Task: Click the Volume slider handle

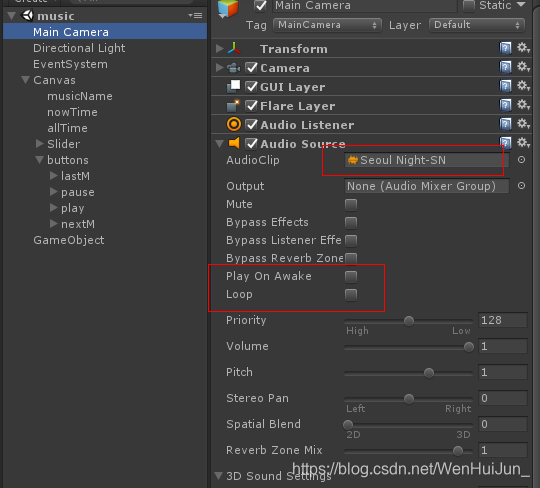Action: [x=469, y=347]
